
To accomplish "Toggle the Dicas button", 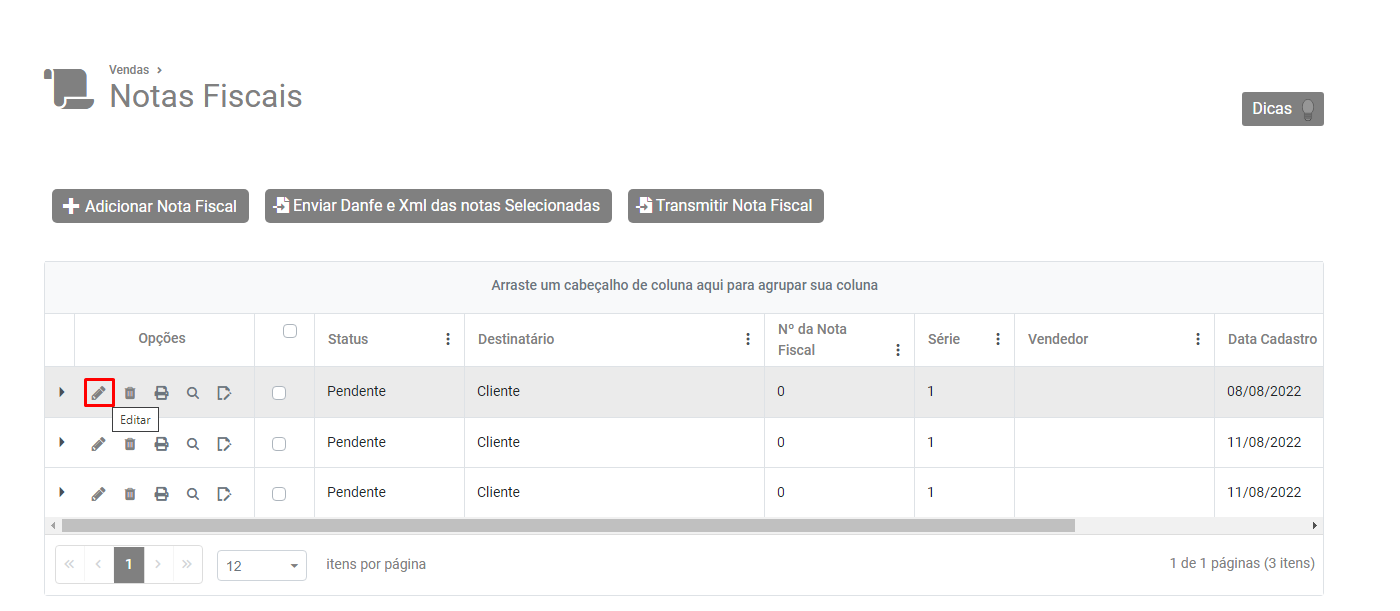I will [x=1282, y=109].
